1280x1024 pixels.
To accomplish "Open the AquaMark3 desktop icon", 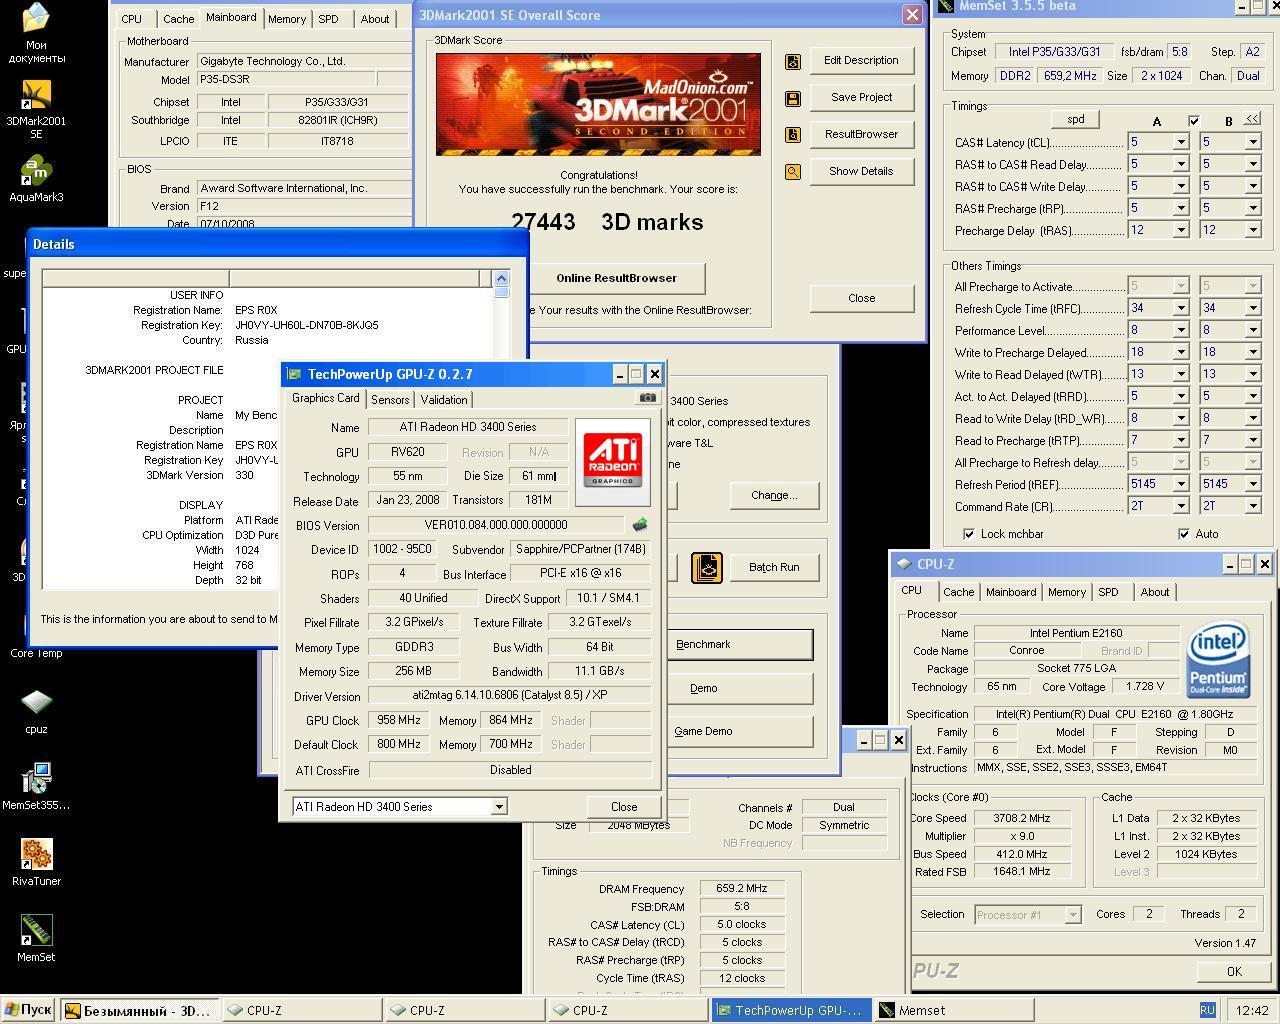I will click(36, 180).
